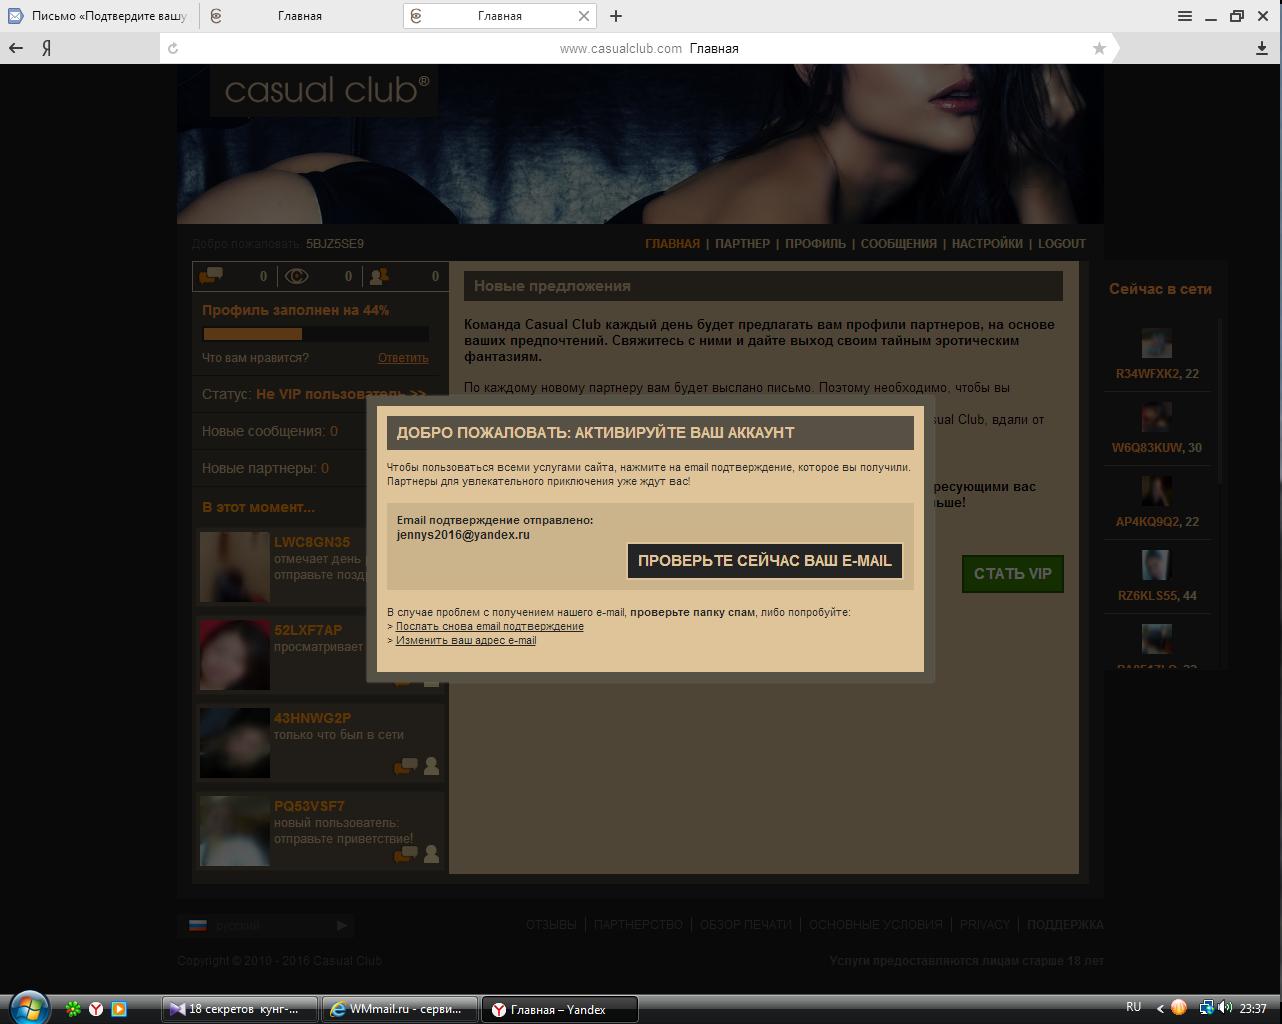Open PQ53VSF7 profile thumbnail
The width and height of the screenshot is (1282, 1024).
[235, 831]
